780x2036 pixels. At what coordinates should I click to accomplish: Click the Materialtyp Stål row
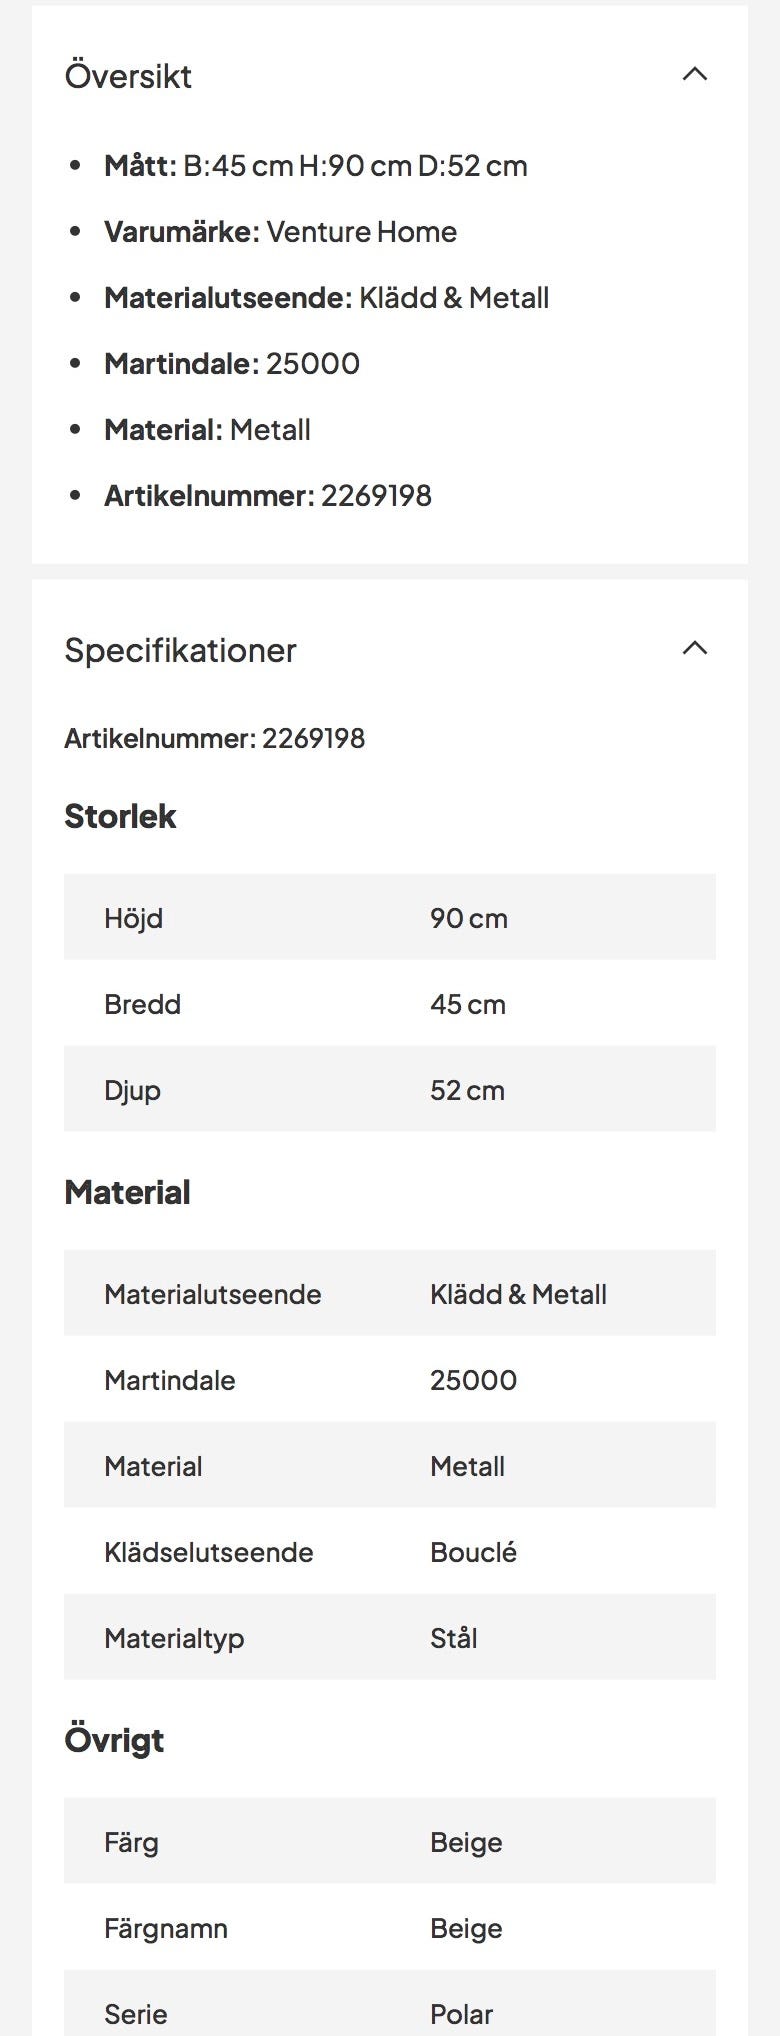[x=390, y=1638]
